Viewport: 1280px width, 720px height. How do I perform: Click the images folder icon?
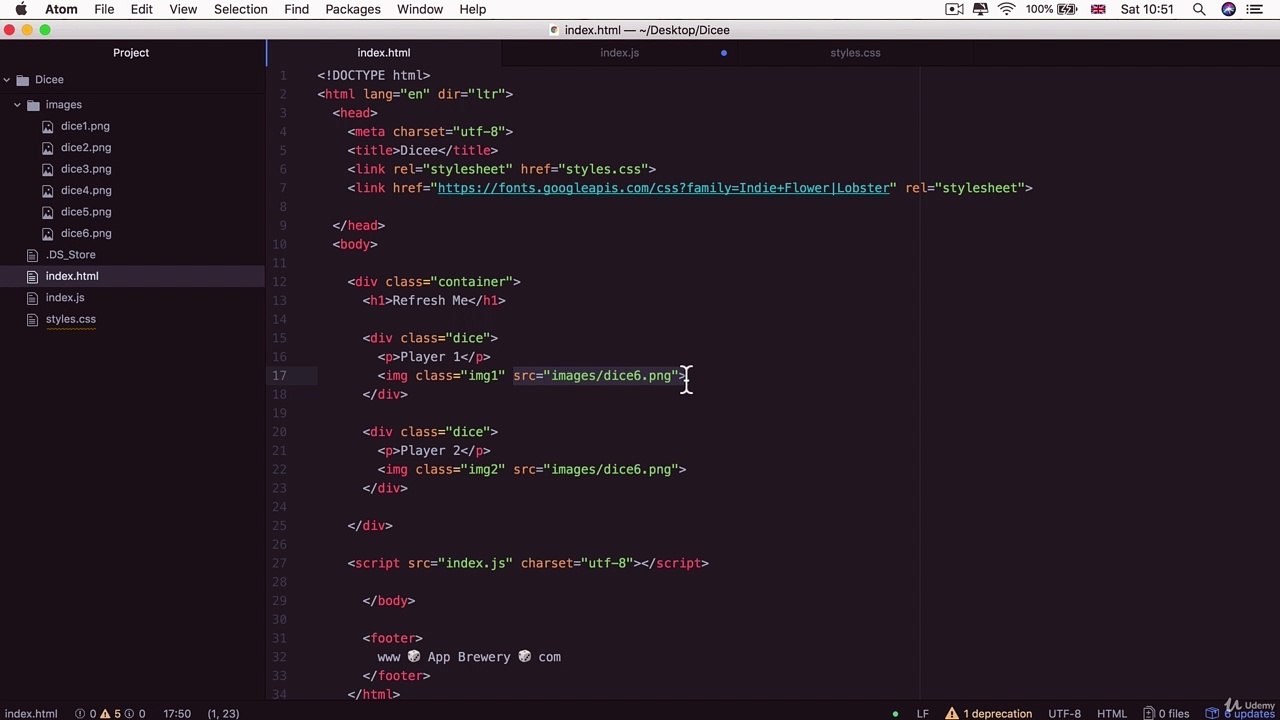[33, 105]
